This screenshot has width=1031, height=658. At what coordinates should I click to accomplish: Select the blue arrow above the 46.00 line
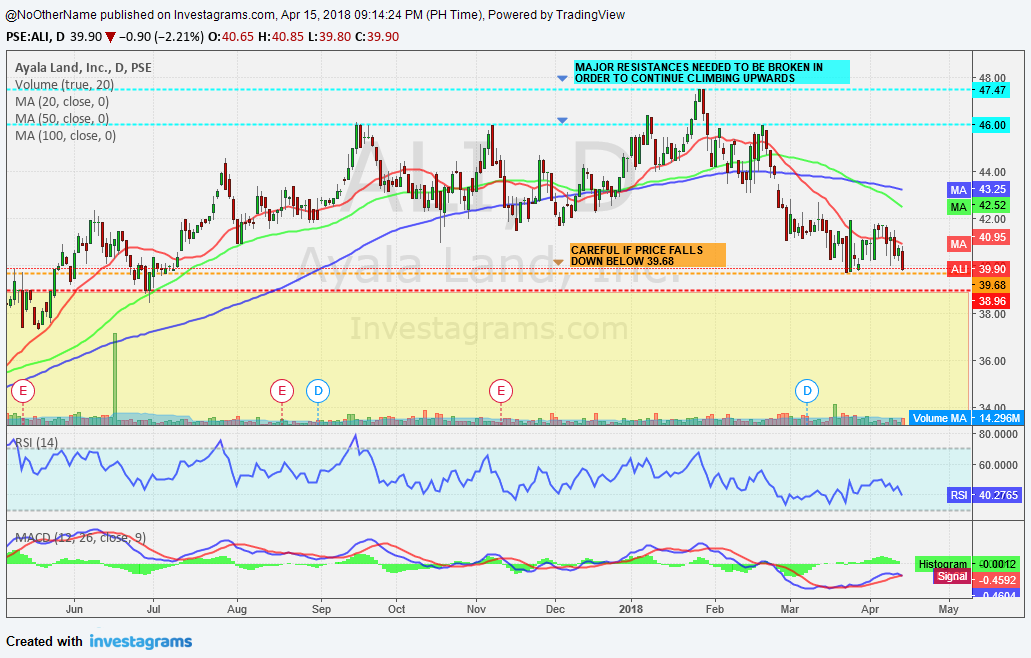(562, 120)
